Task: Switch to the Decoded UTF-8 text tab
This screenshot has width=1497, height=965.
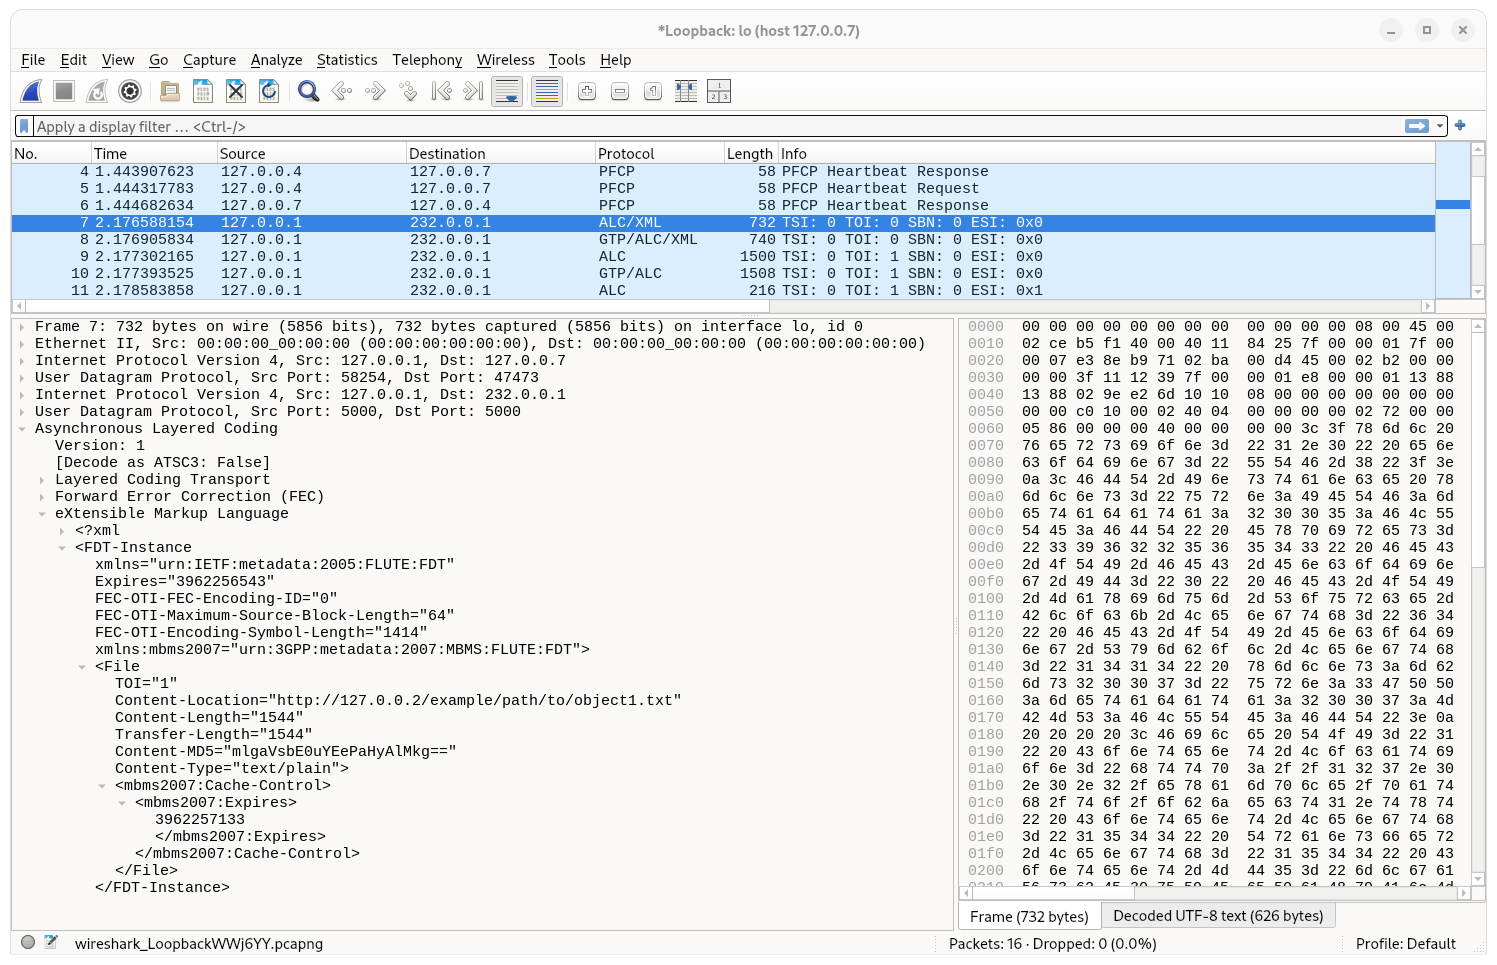Action: (x=1219, y=915)
